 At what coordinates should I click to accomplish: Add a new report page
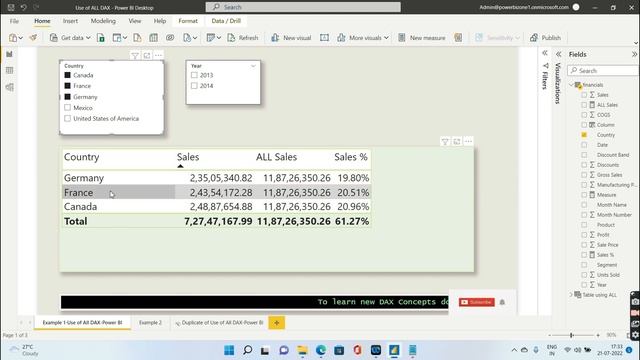point(277,323)
